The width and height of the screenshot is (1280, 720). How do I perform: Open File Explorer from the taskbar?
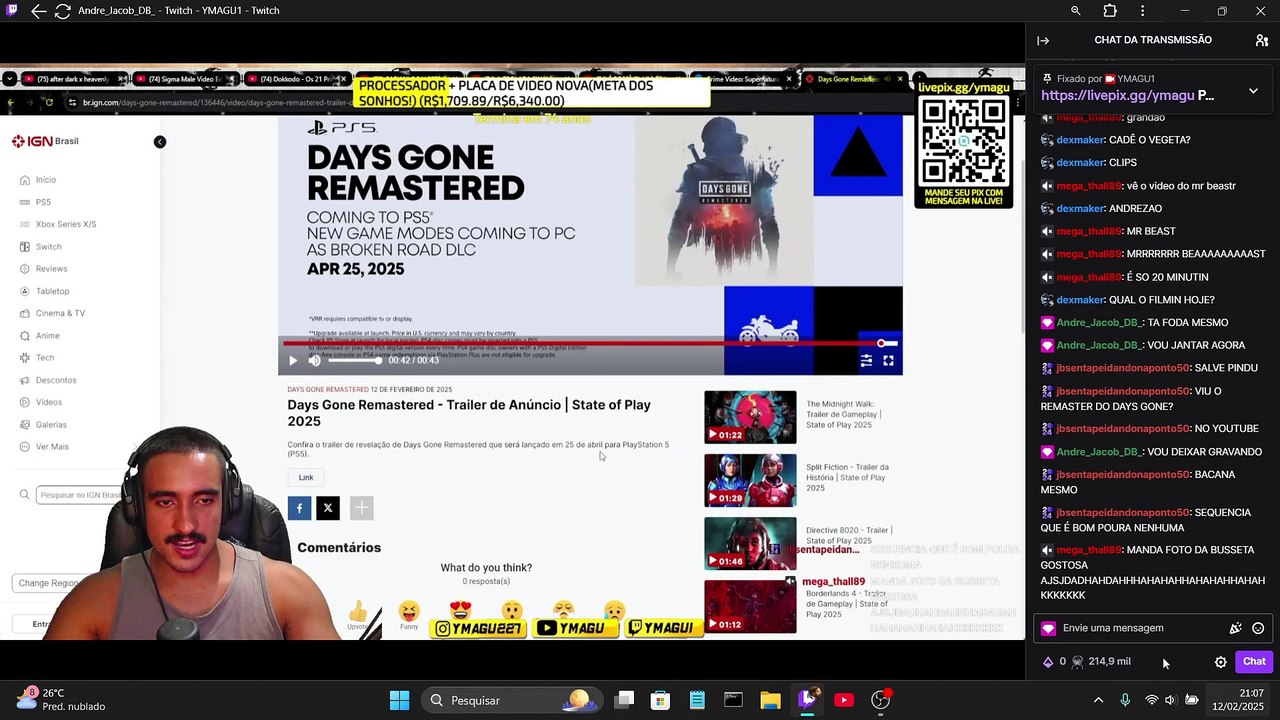[770, 700]
